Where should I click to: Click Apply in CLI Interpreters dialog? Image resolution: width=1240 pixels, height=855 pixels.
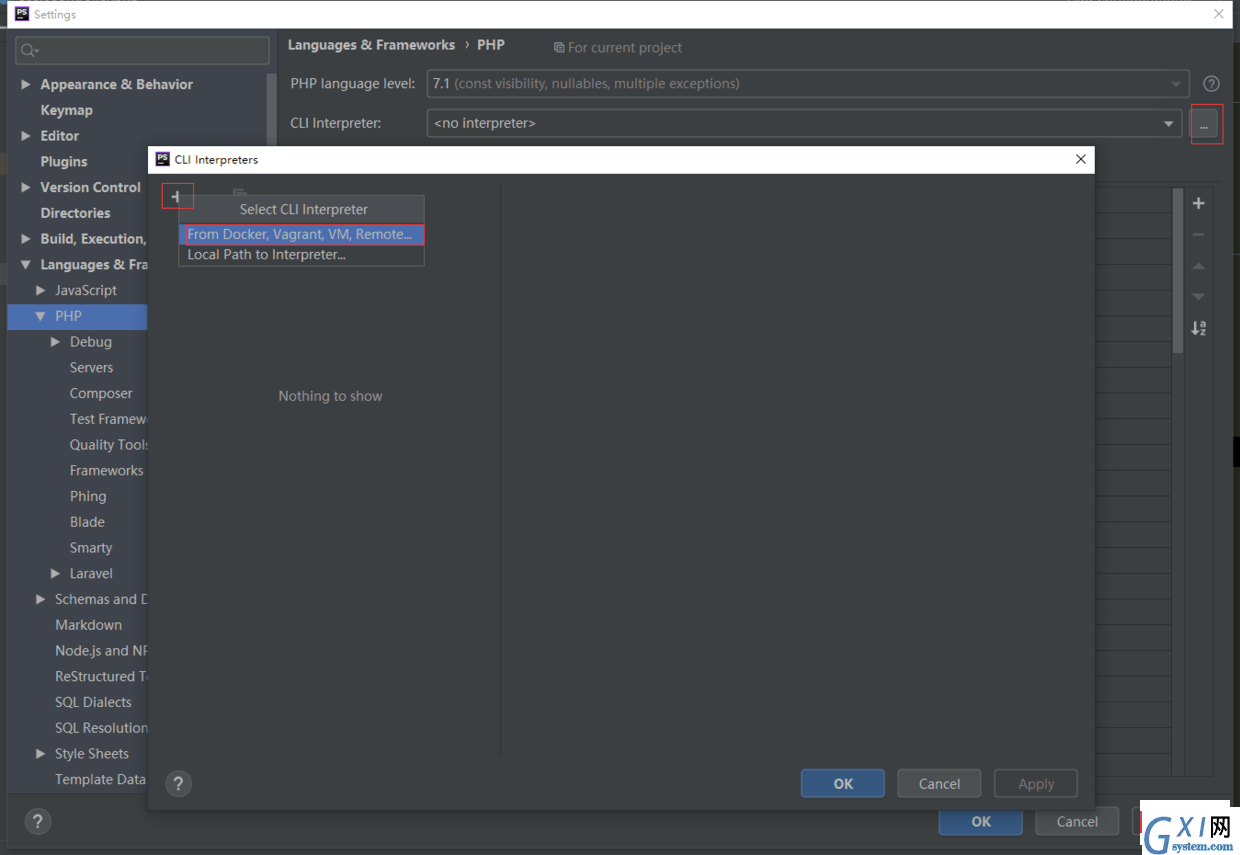point(1036,784)
